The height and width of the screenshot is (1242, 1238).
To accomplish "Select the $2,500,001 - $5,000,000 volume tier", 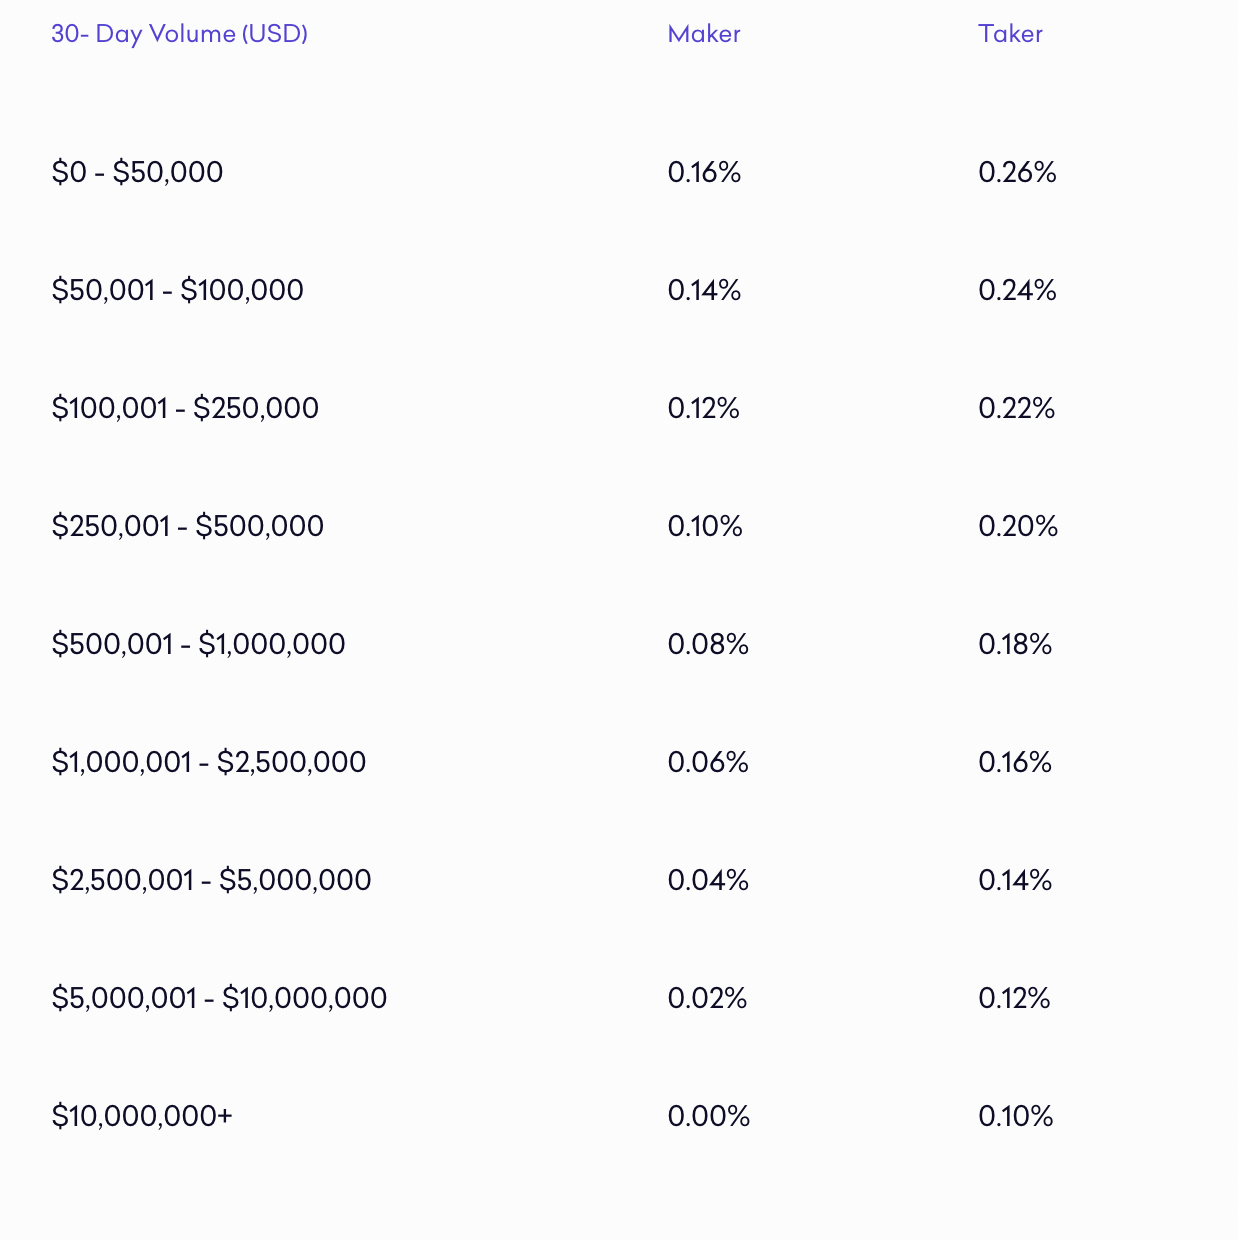I will (x=211, y=880).
